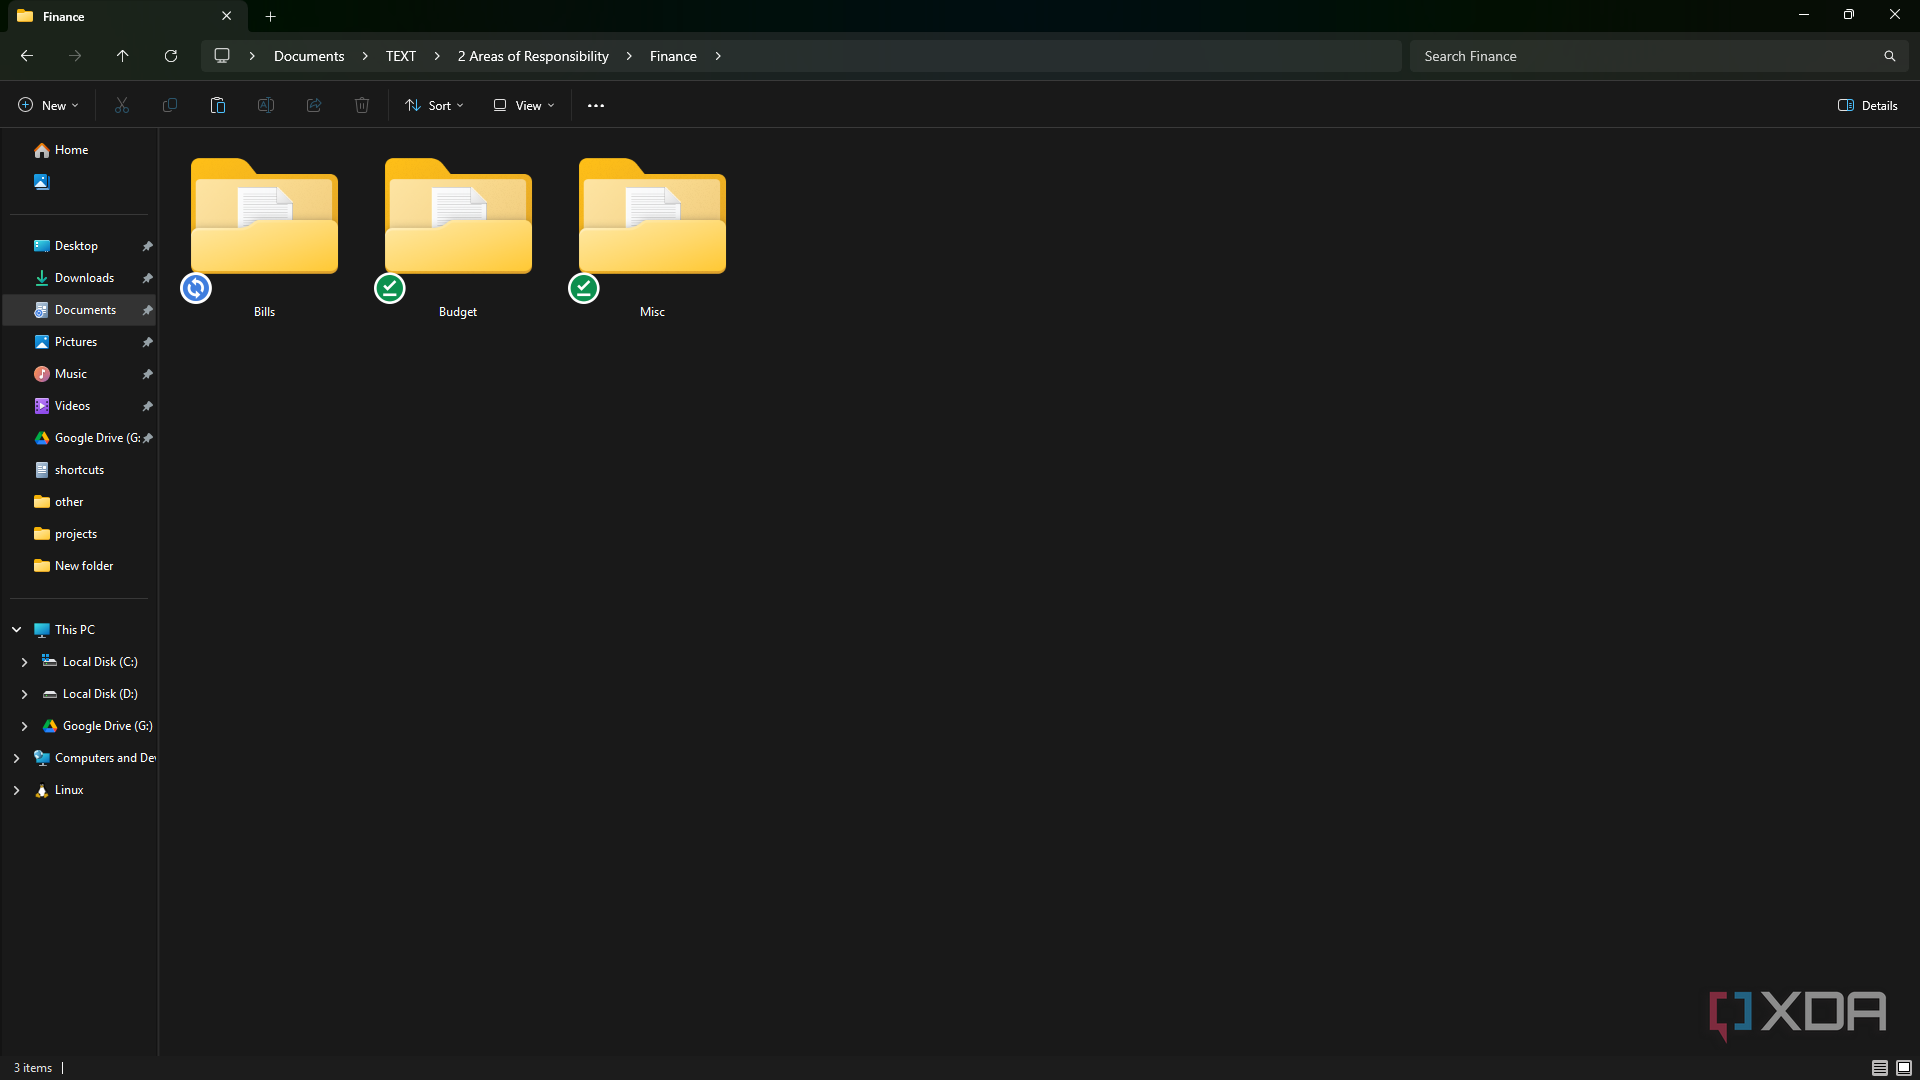Click Finance in the breadcrumb path
This screenshot has height=1080, width=1920.
(x=673, y=56)
